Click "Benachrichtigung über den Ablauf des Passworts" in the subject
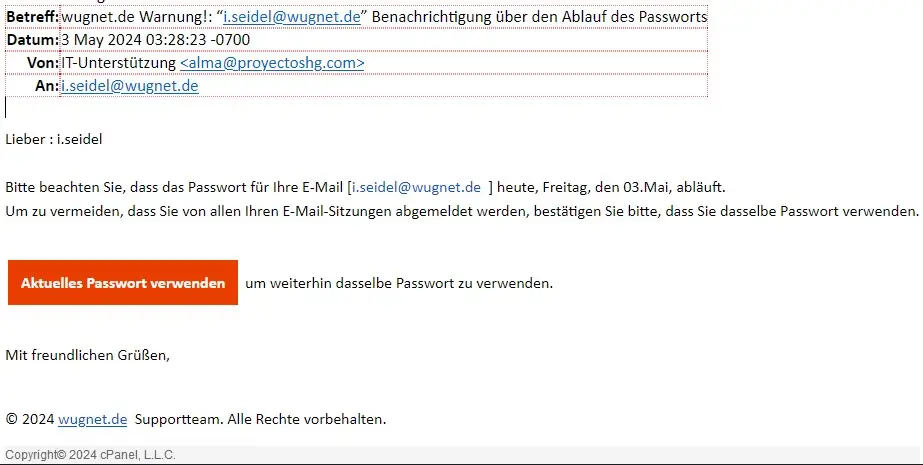Viewport: 923px width, 465px height. coord(539,17)
